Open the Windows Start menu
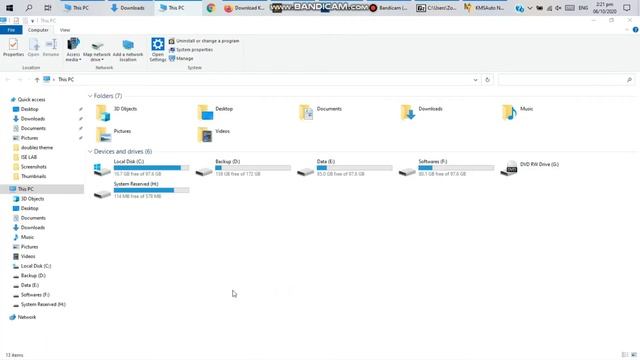This screenshot has height=360, width=640. point(9,8)
